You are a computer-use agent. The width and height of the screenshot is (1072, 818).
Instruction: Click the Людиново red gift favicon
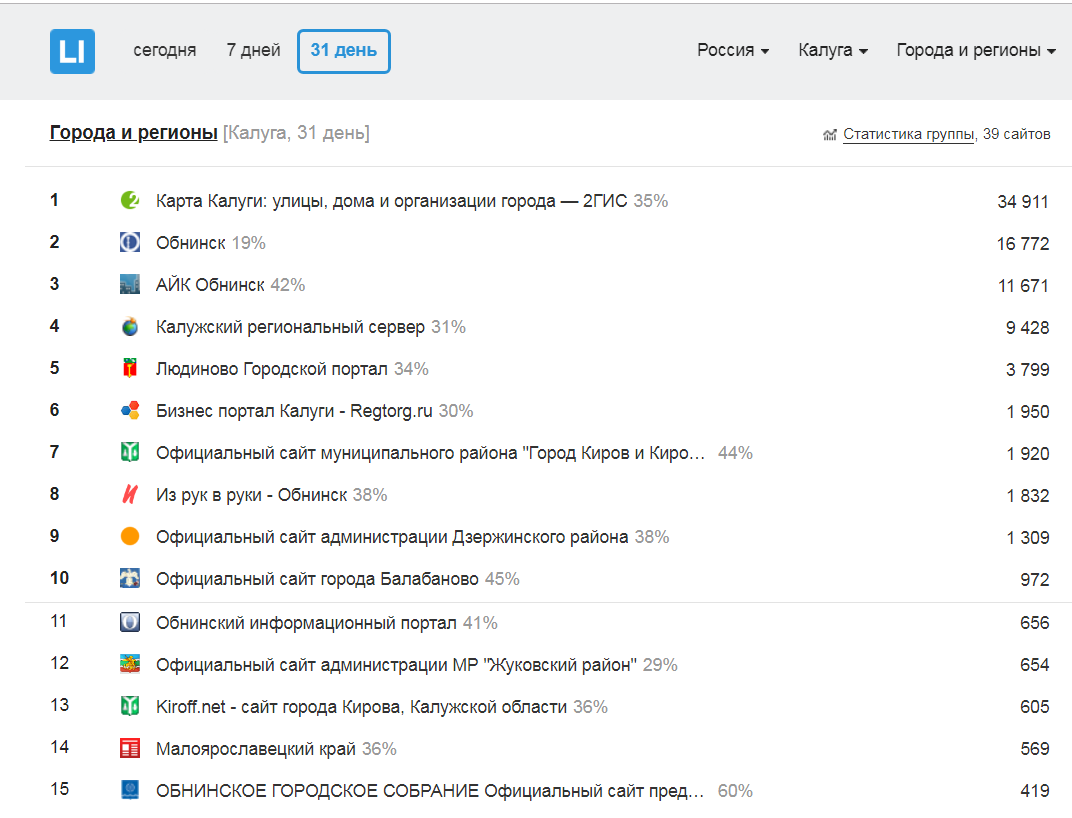pos(130,369)
